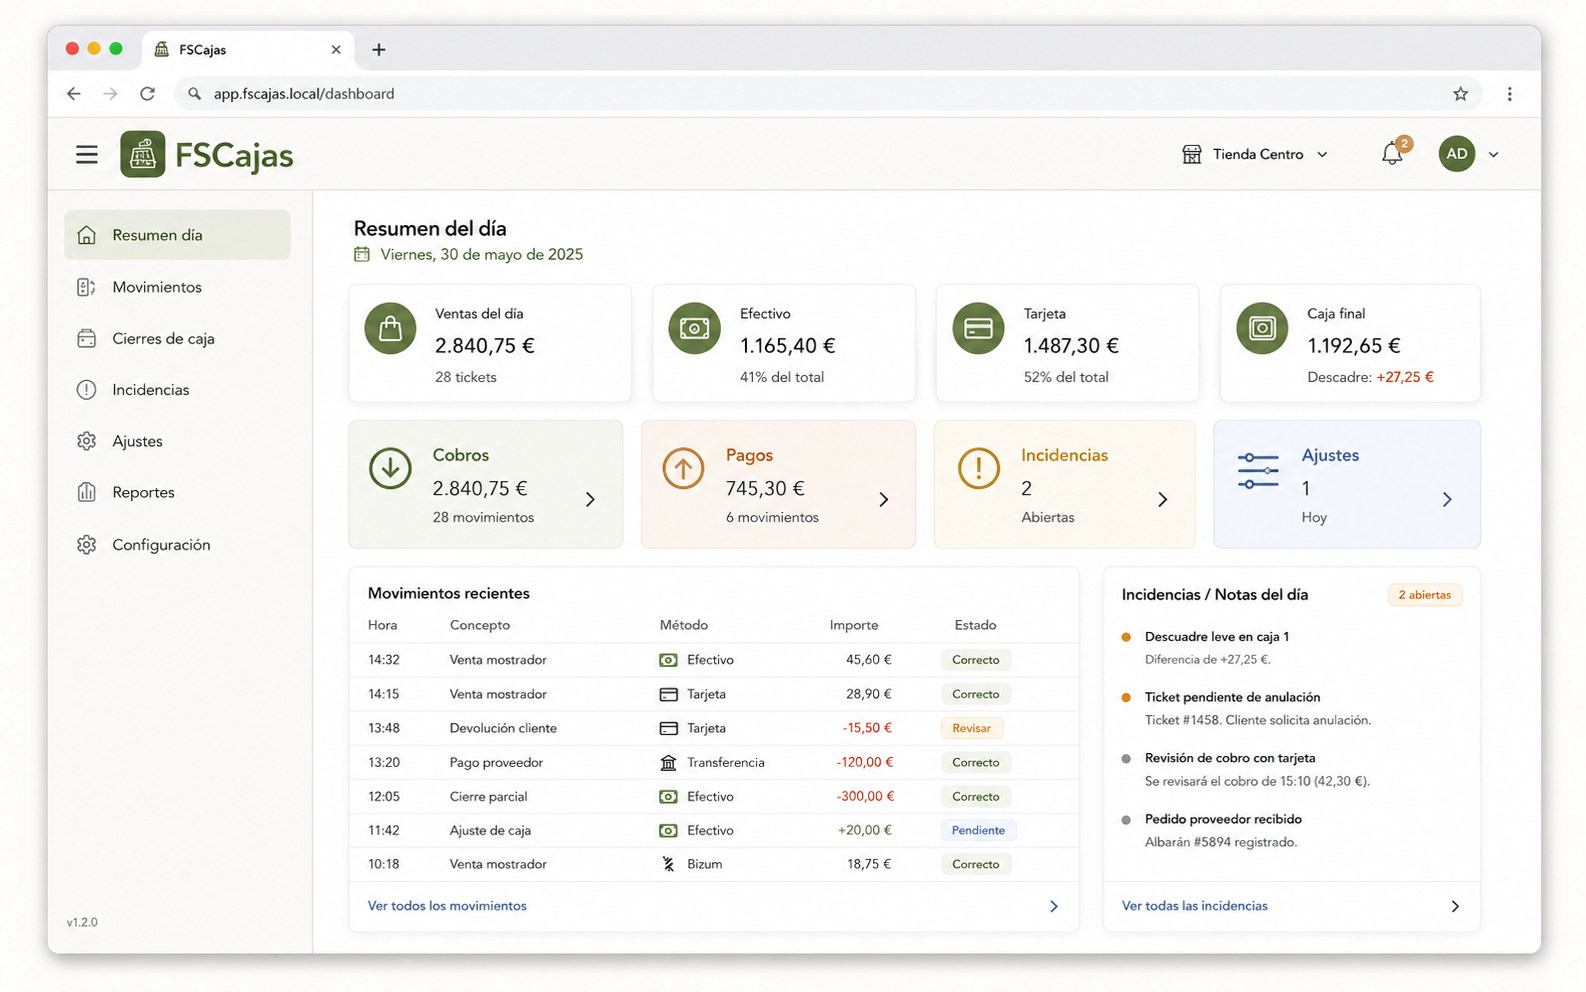Viewport: 1586px width, 992px height.
Task: Open a new browser tab
Action: tap(378, 49)
